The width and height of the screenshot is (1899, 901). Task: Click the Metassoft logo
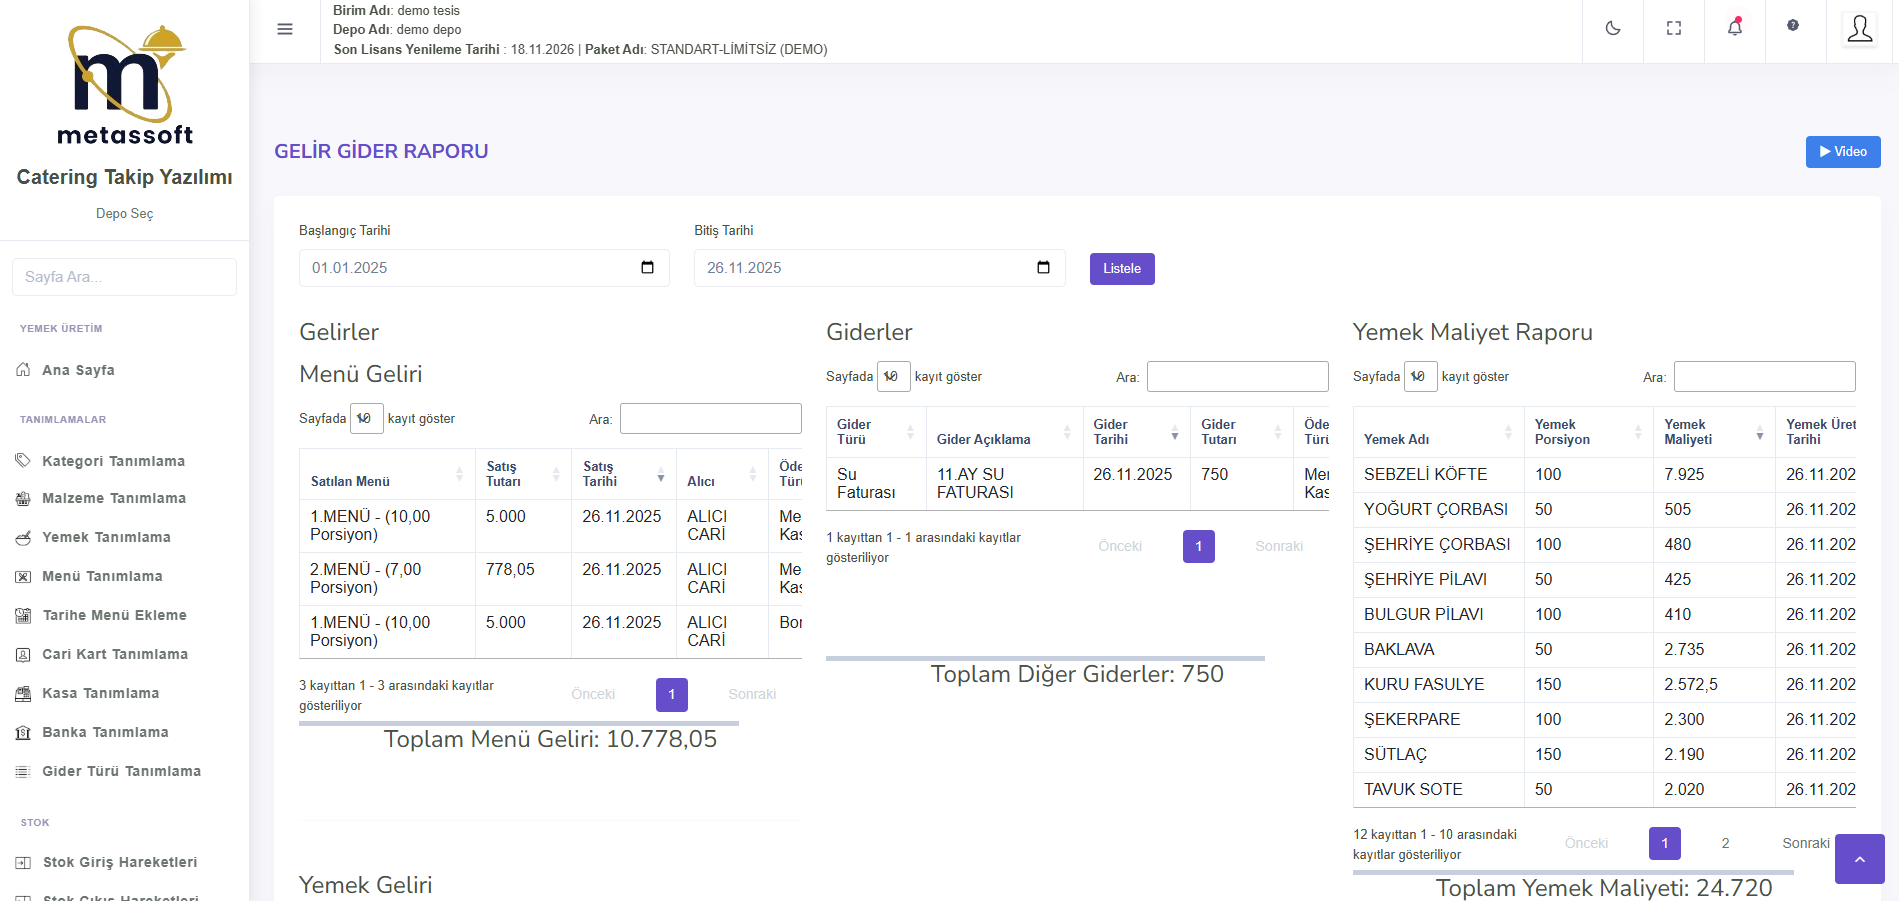tap(125, 85)
